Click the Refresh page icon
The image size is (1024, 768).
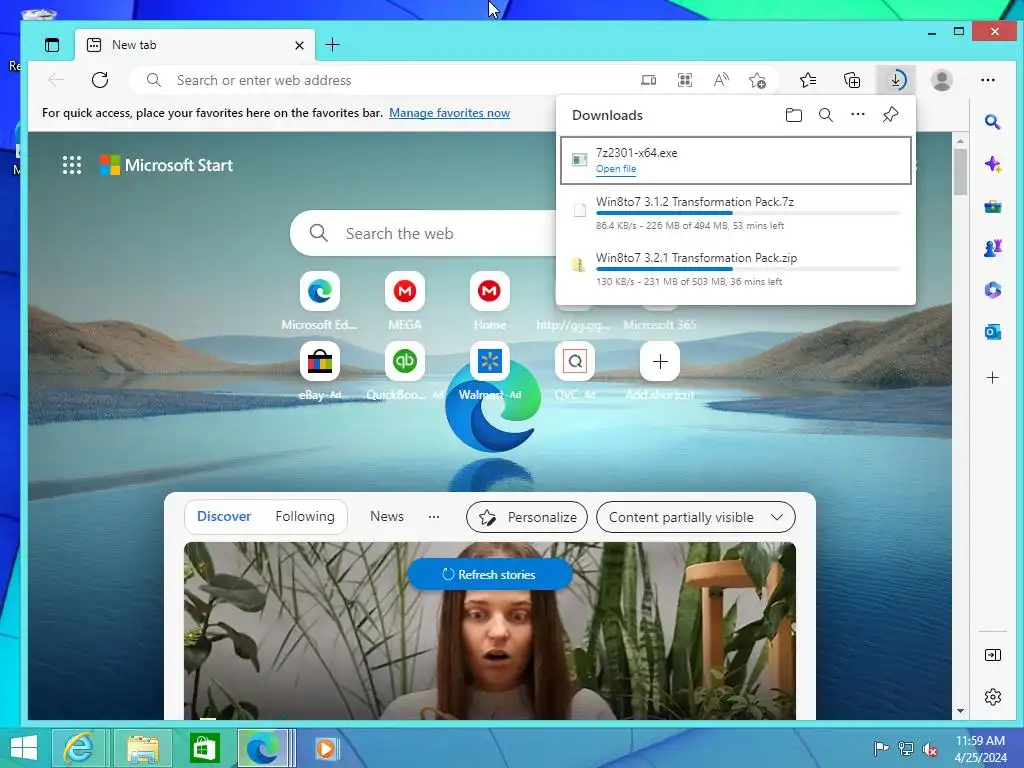pos(100,80)
